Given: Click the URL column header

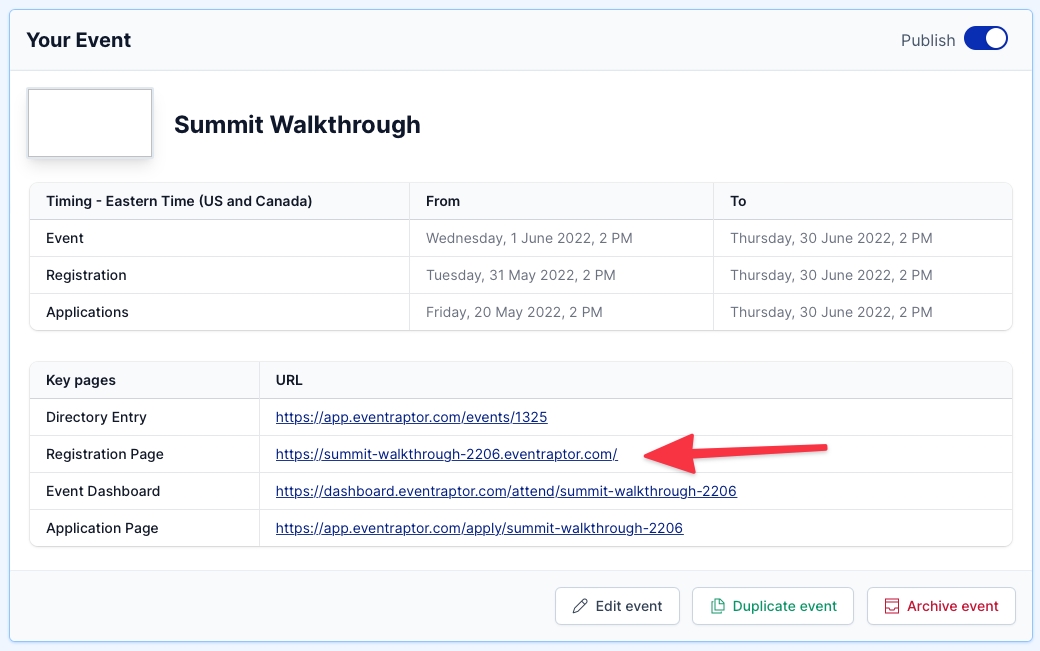Looking at the screenshot, I should pyautogui.click(x=289, y=380).
